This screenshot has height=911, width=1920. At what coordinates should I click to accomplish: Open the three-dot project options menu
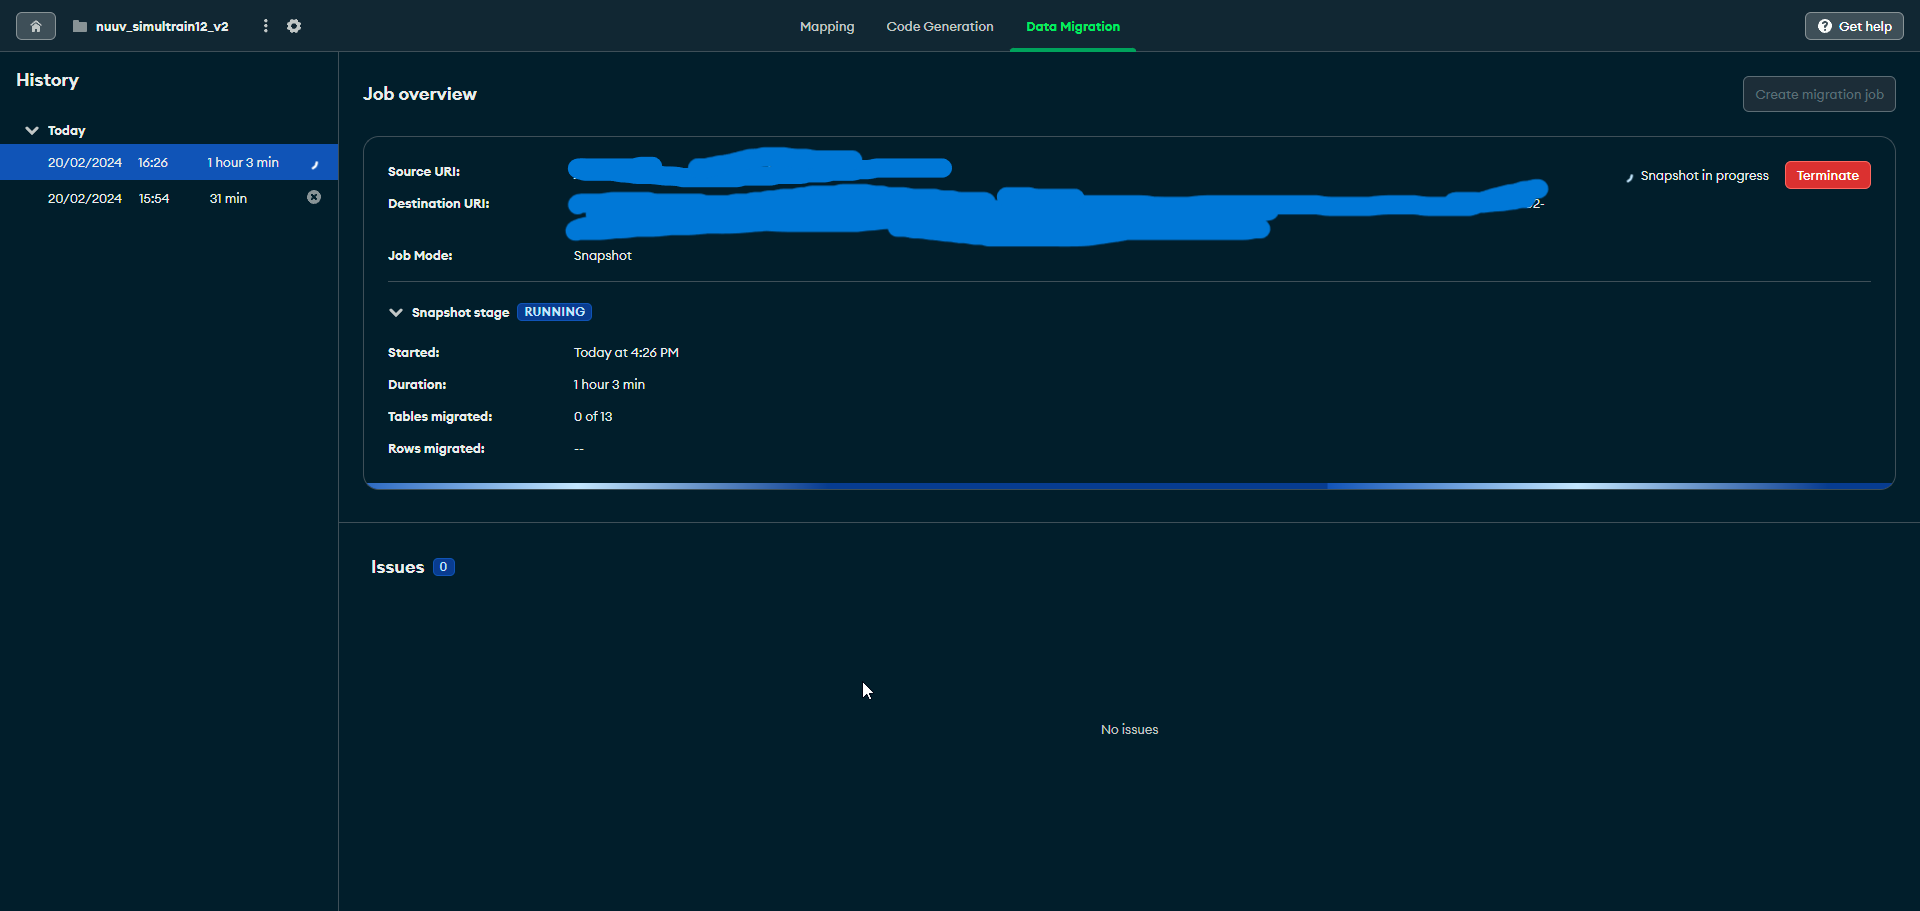click(265, 26)
